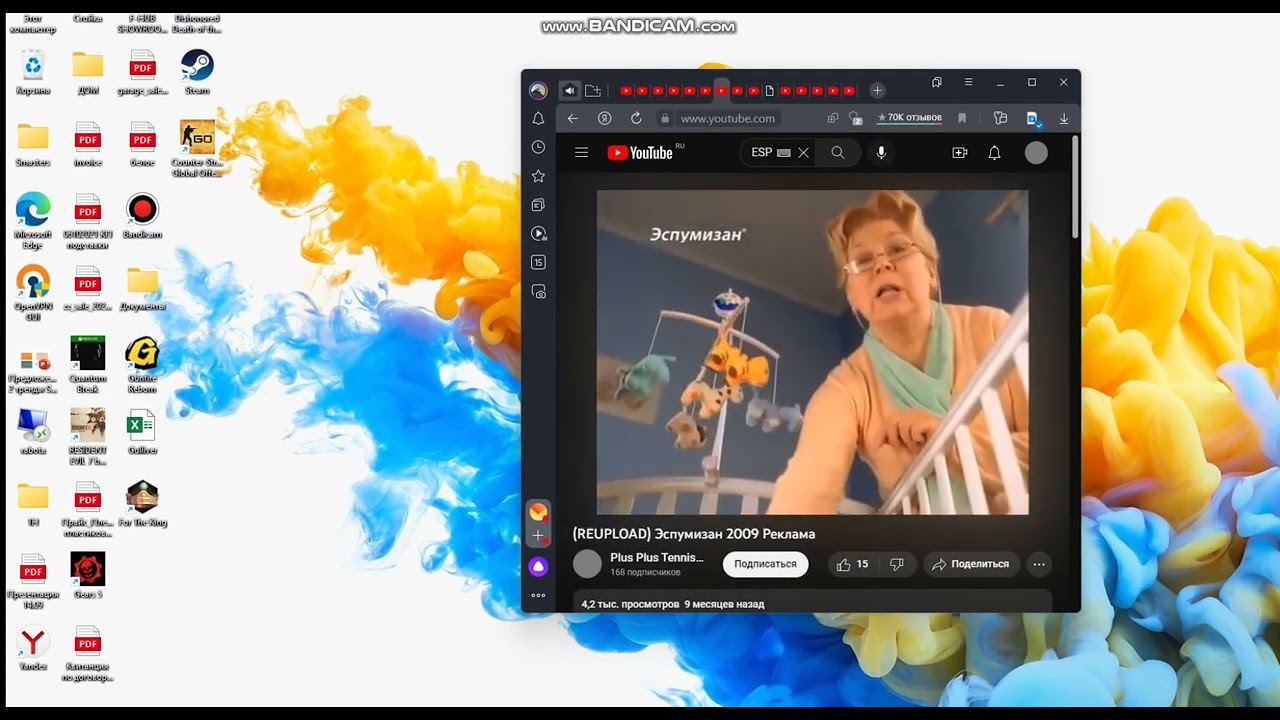This screenshot has height=720, width=1280.
Task: Open the Gears 5 desktop shortcut
Action: [88, 576]
